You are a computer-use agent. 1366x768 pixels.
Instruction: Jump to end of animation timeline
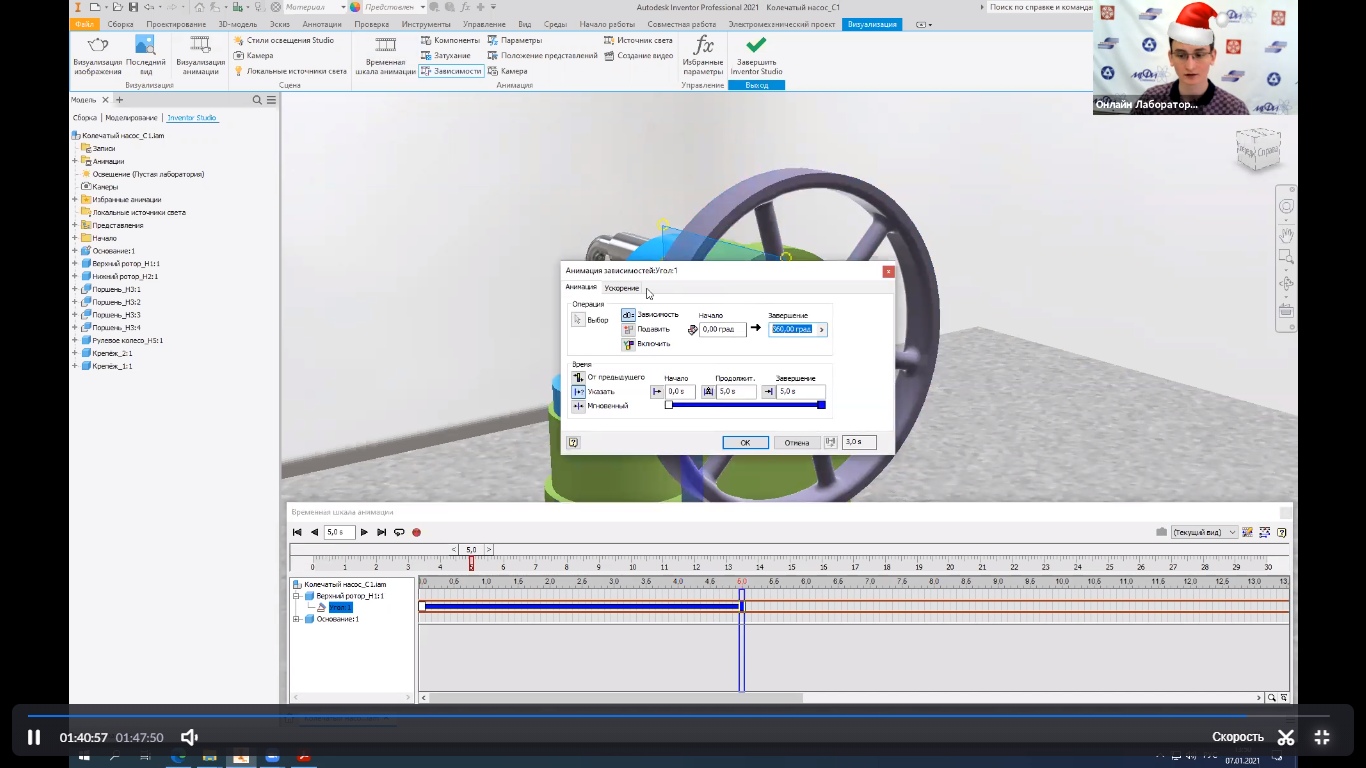coord(381,532)
